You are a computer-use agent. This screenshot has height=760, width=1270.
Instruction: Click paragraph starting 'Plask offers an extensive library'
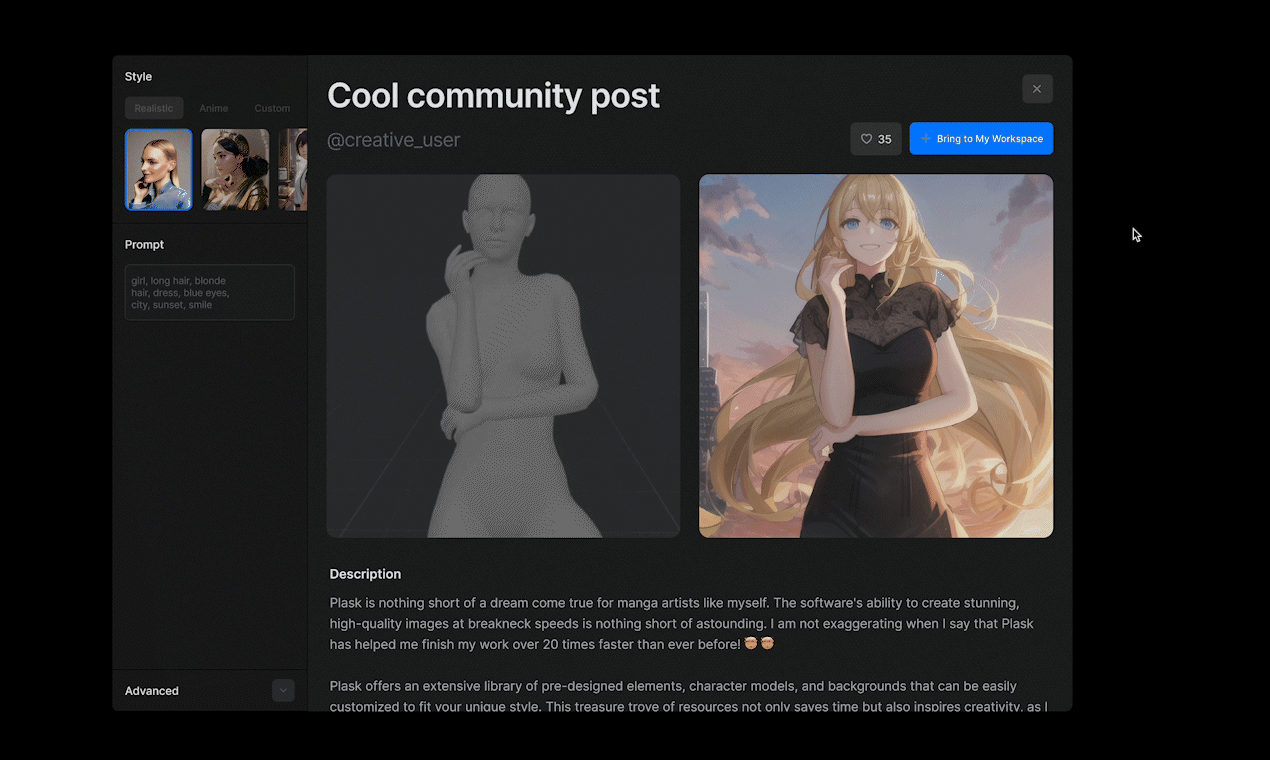point(689,696)
